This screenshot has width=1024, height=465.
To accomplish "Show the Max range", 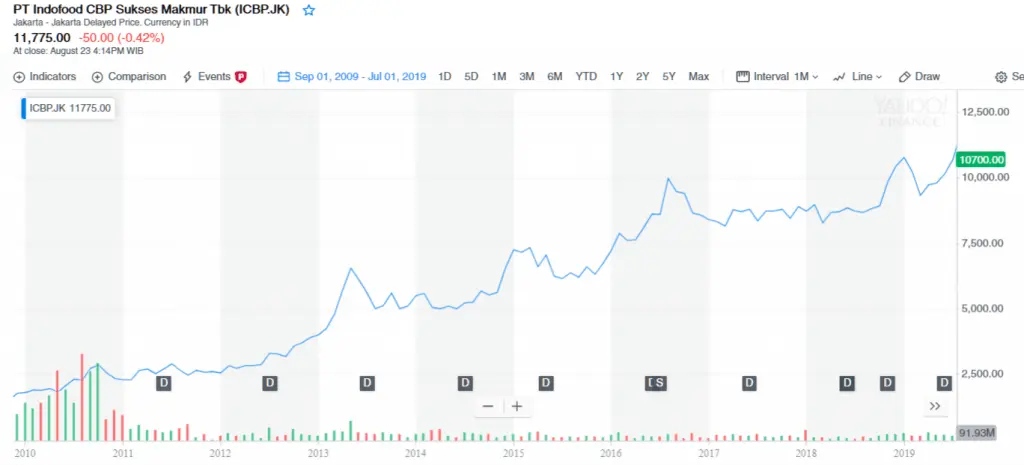I will (x=699, y=76).
